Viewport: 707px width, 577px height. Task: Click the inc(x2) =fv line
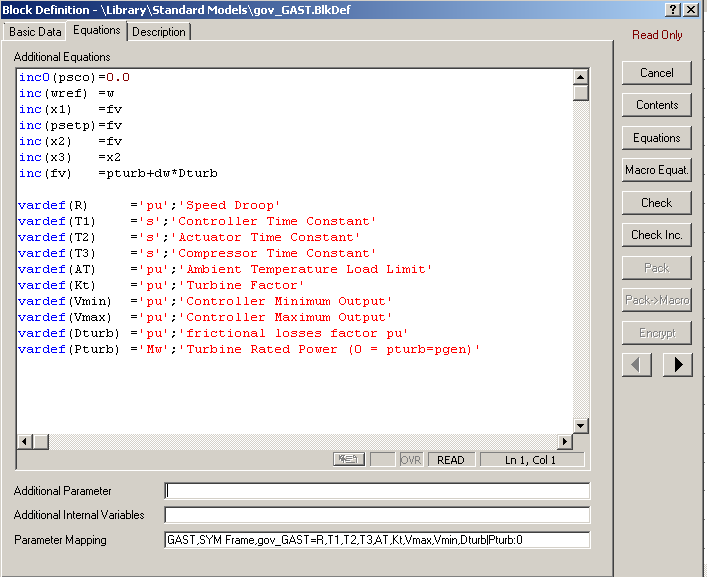tap(70, 142)
